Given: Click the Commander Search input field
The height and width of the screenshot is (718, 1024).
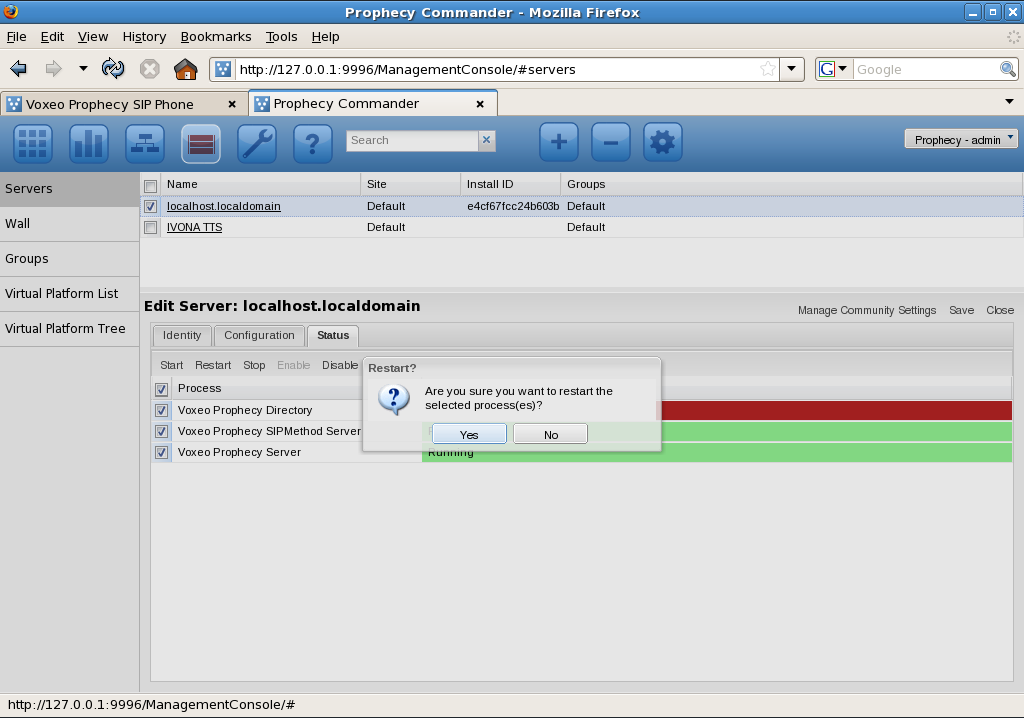Looking at the screenshot, I should pos(412,140).
